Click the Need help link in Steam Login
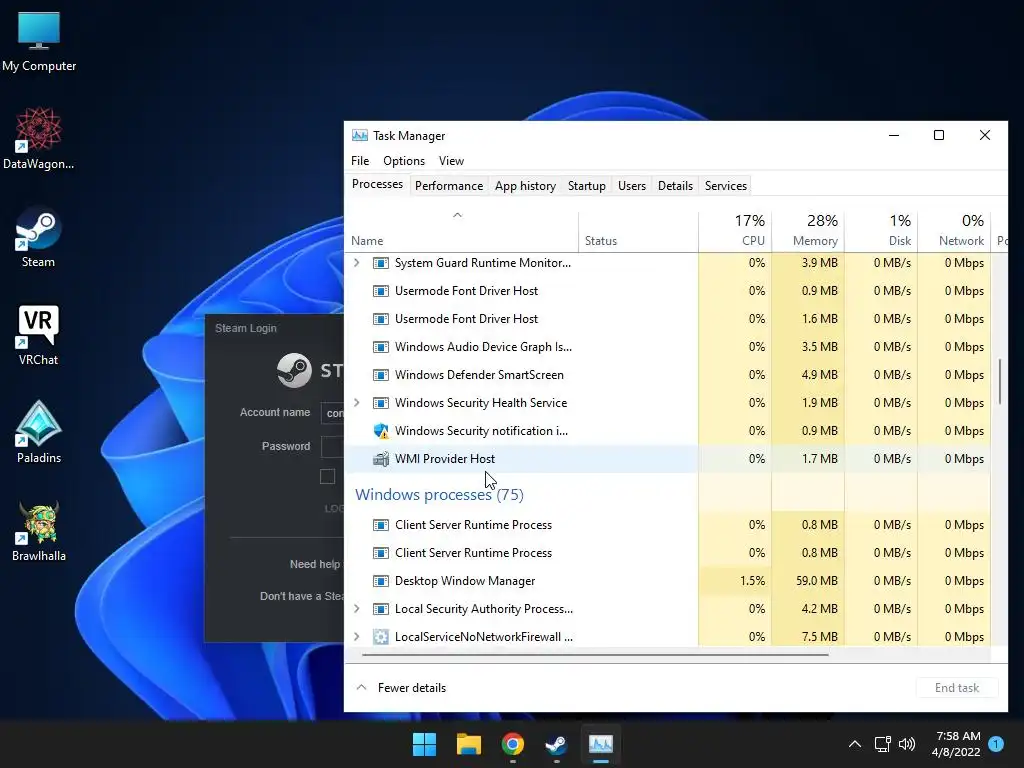This screenshot has width=1024, height=768. coord(316,564)
